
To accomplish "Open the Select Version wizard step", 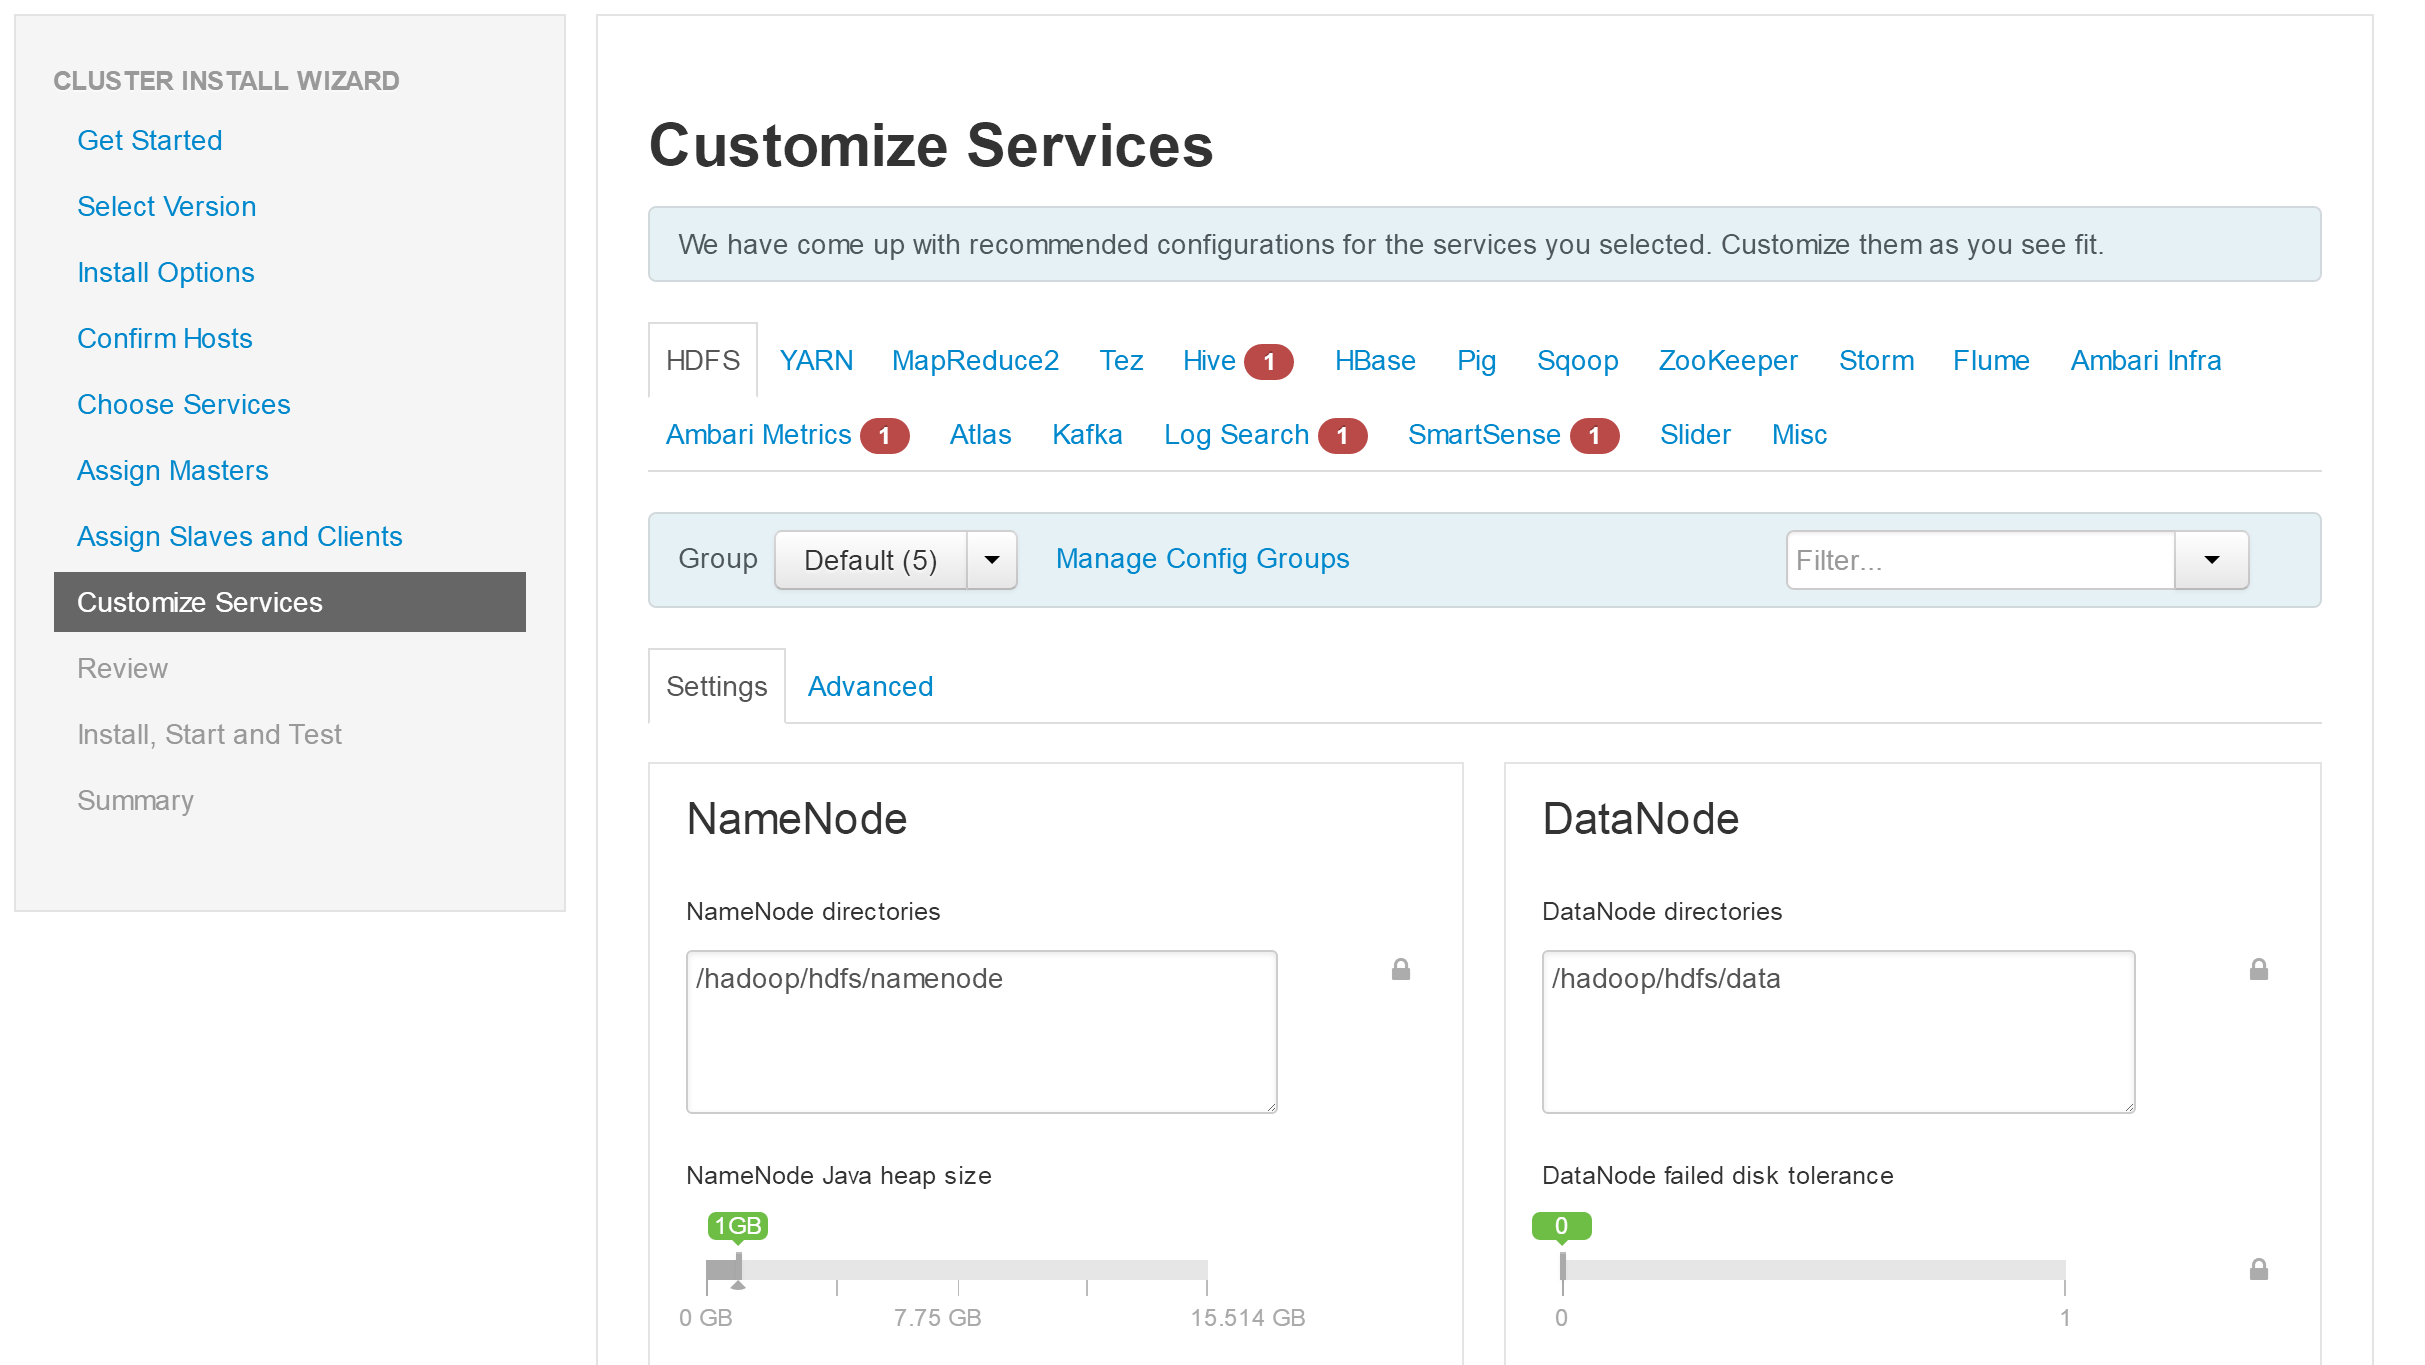I will point(167,206).
